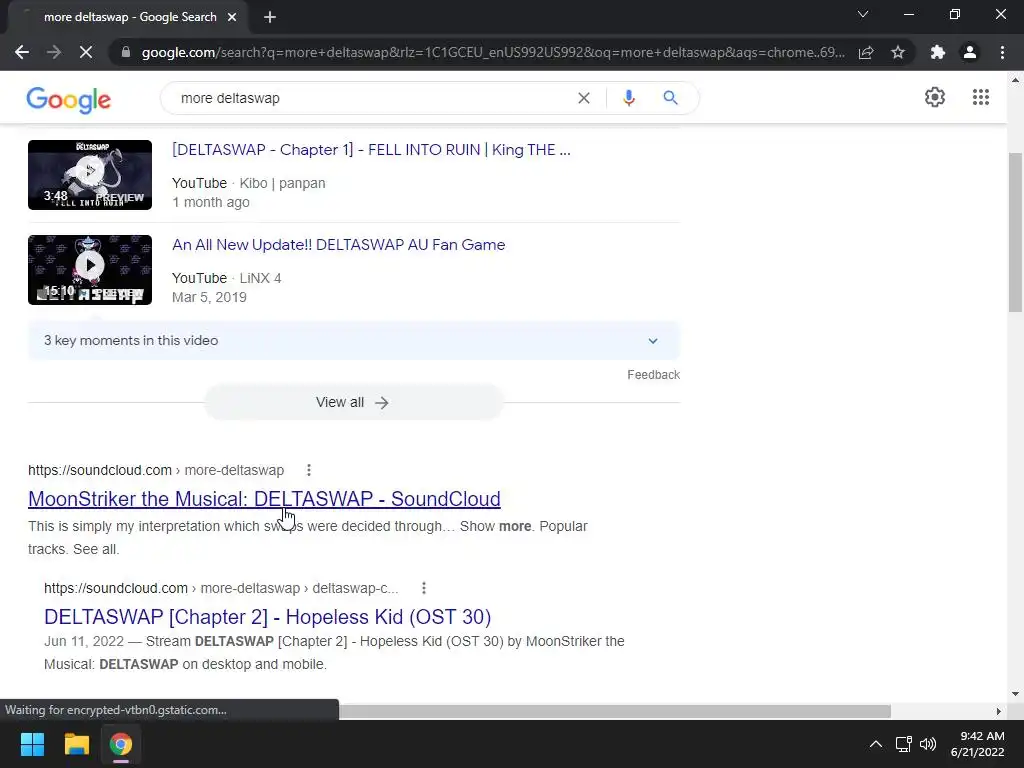Screen dimensions: 1024x768
Task: Stop loading the page
Action: pos(86,52)
